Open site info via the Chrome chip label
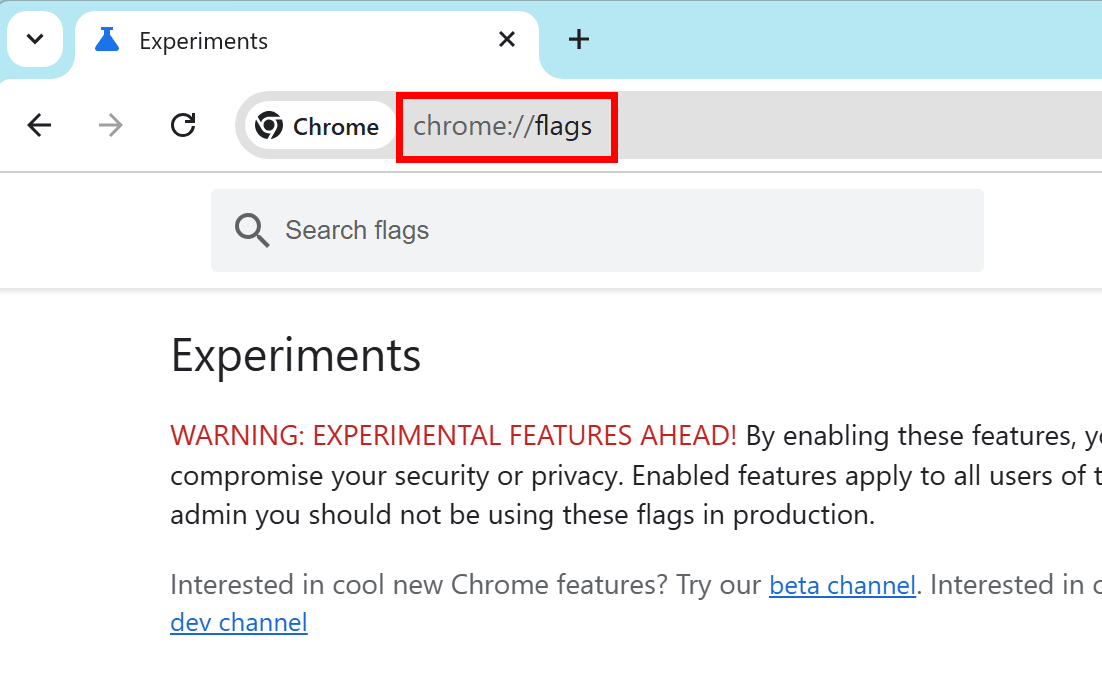1102x676 pixels. [x=335, y=127]
